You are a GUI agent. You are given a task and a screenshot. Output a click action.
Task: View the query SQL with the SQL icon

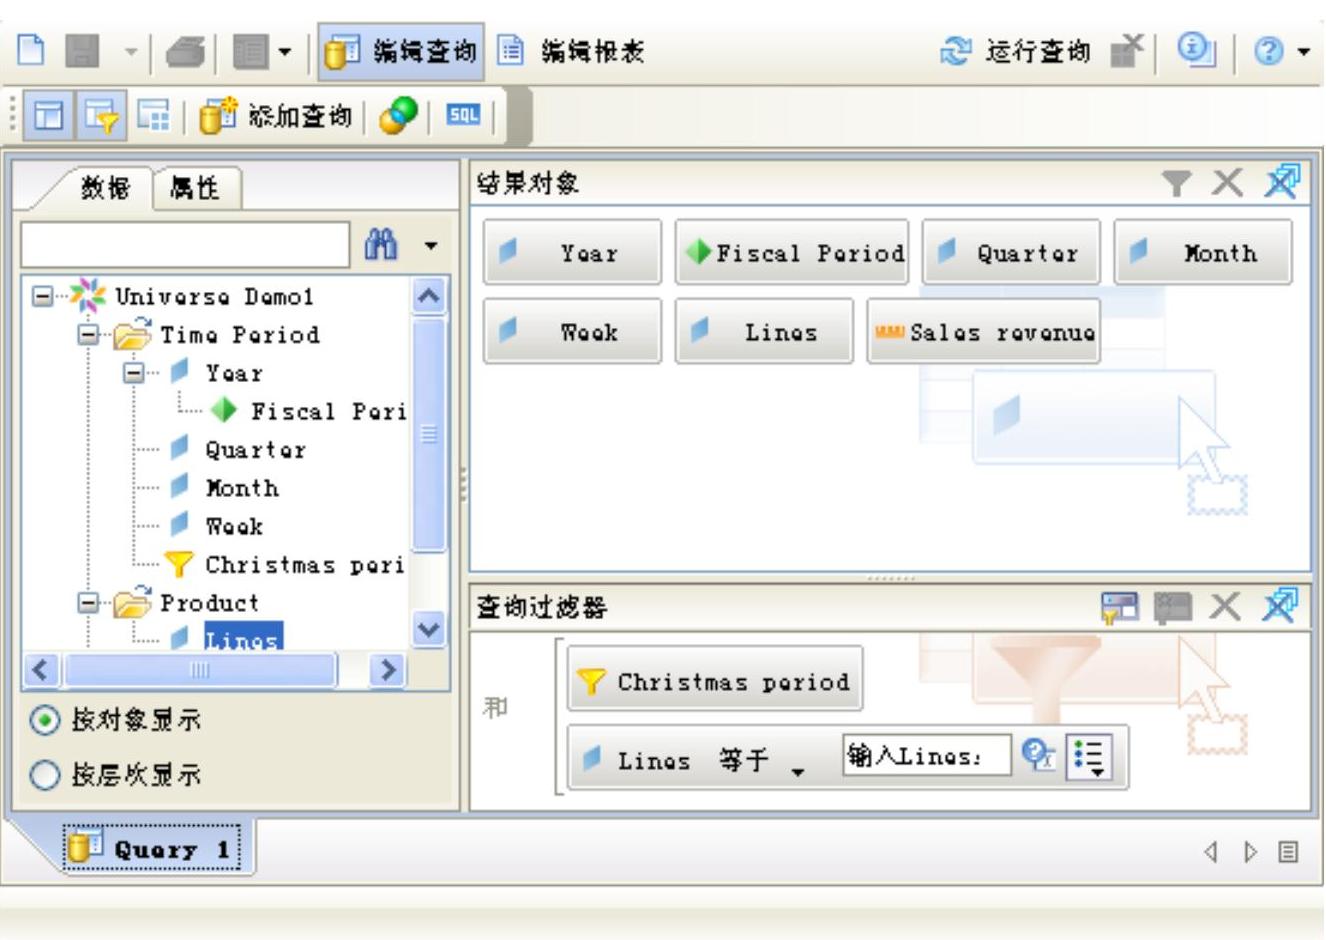click(463, 115)
